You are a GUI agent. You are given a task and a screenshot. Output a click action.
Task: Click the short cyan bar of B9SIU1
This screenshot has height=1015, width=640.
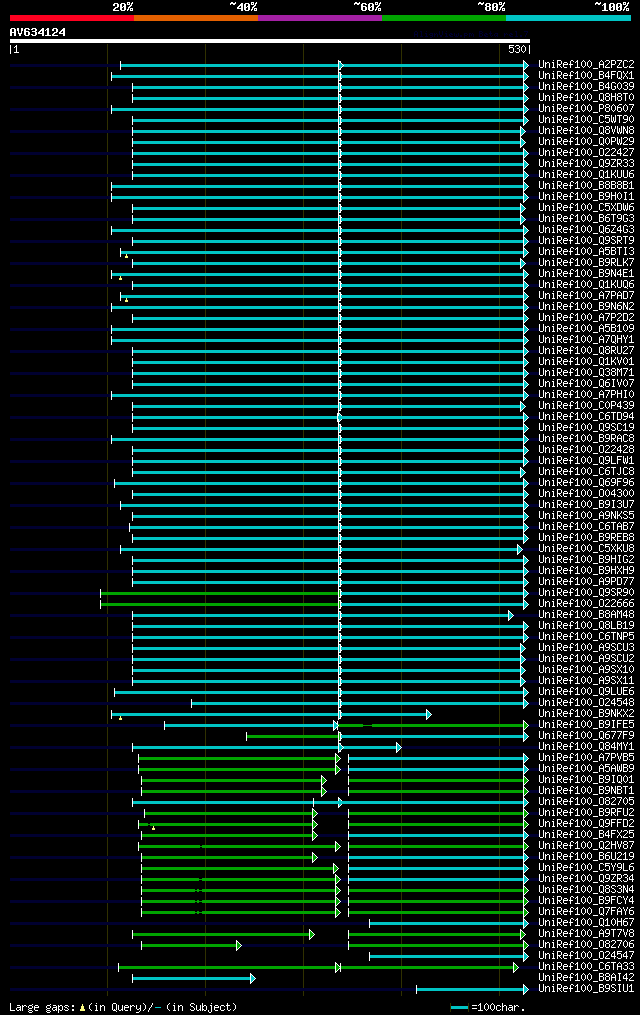(x=472, y=990)
